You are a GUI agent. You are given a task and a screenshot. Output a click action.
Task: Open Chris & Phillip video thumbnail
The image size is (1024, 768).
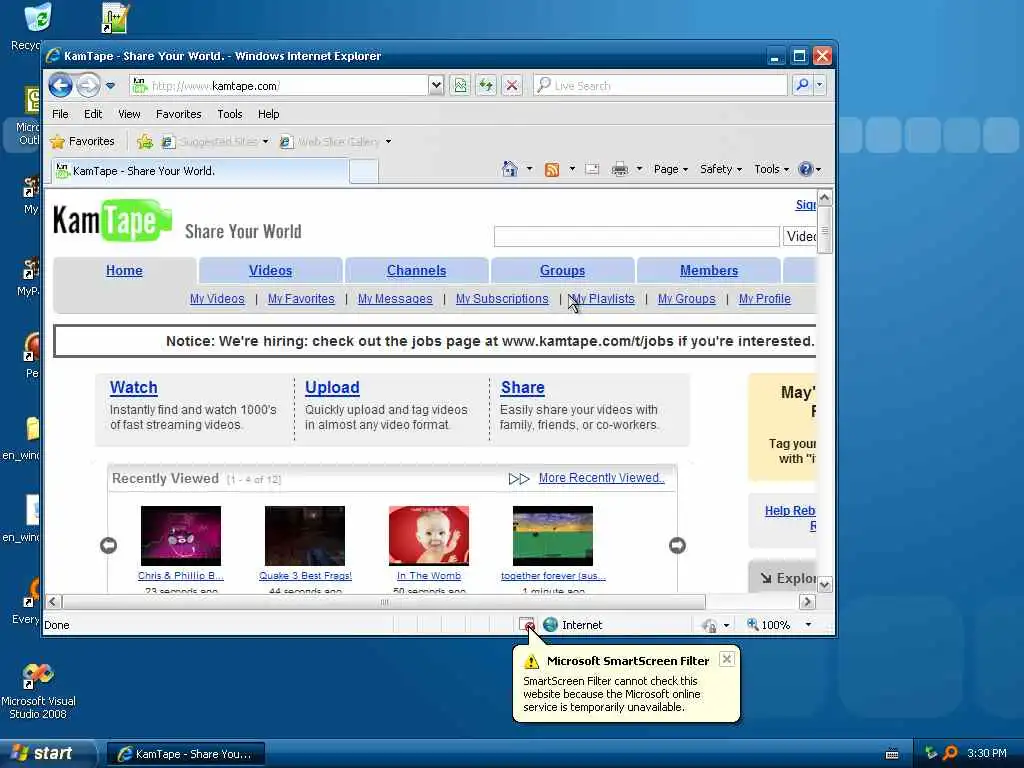pyautogui.click(x=181, y=536)
